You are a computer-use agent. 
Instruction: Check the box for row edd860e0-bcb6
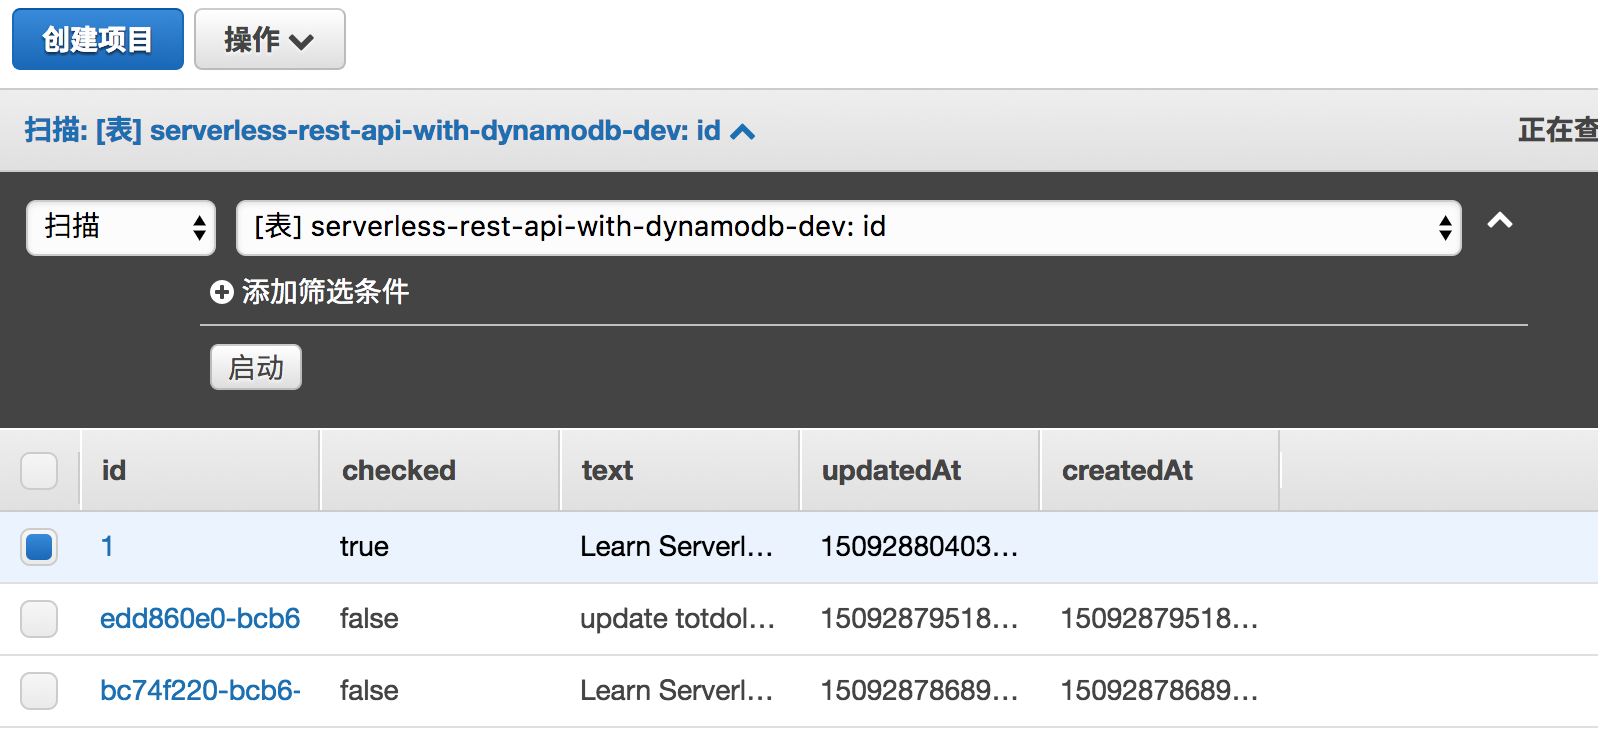[x=39, y=619]
